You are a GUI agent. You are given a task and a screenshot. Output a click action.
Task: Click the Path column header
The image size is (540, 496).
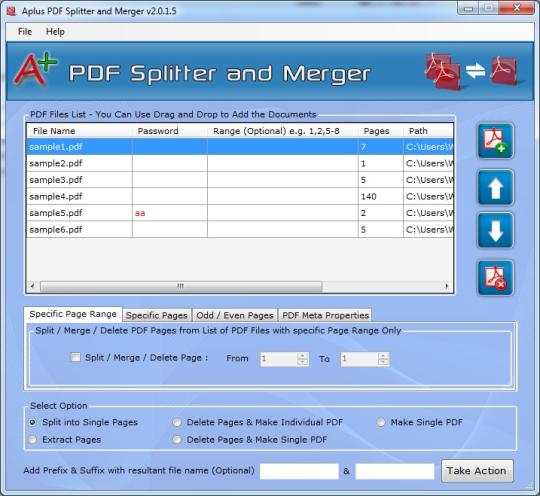point(428,131)
